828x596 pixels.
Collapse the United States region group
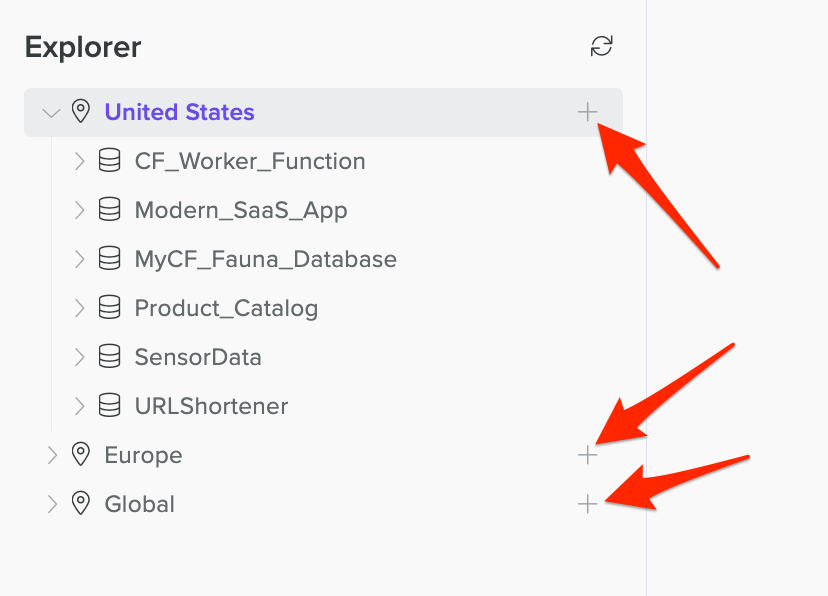pos(51,113)
